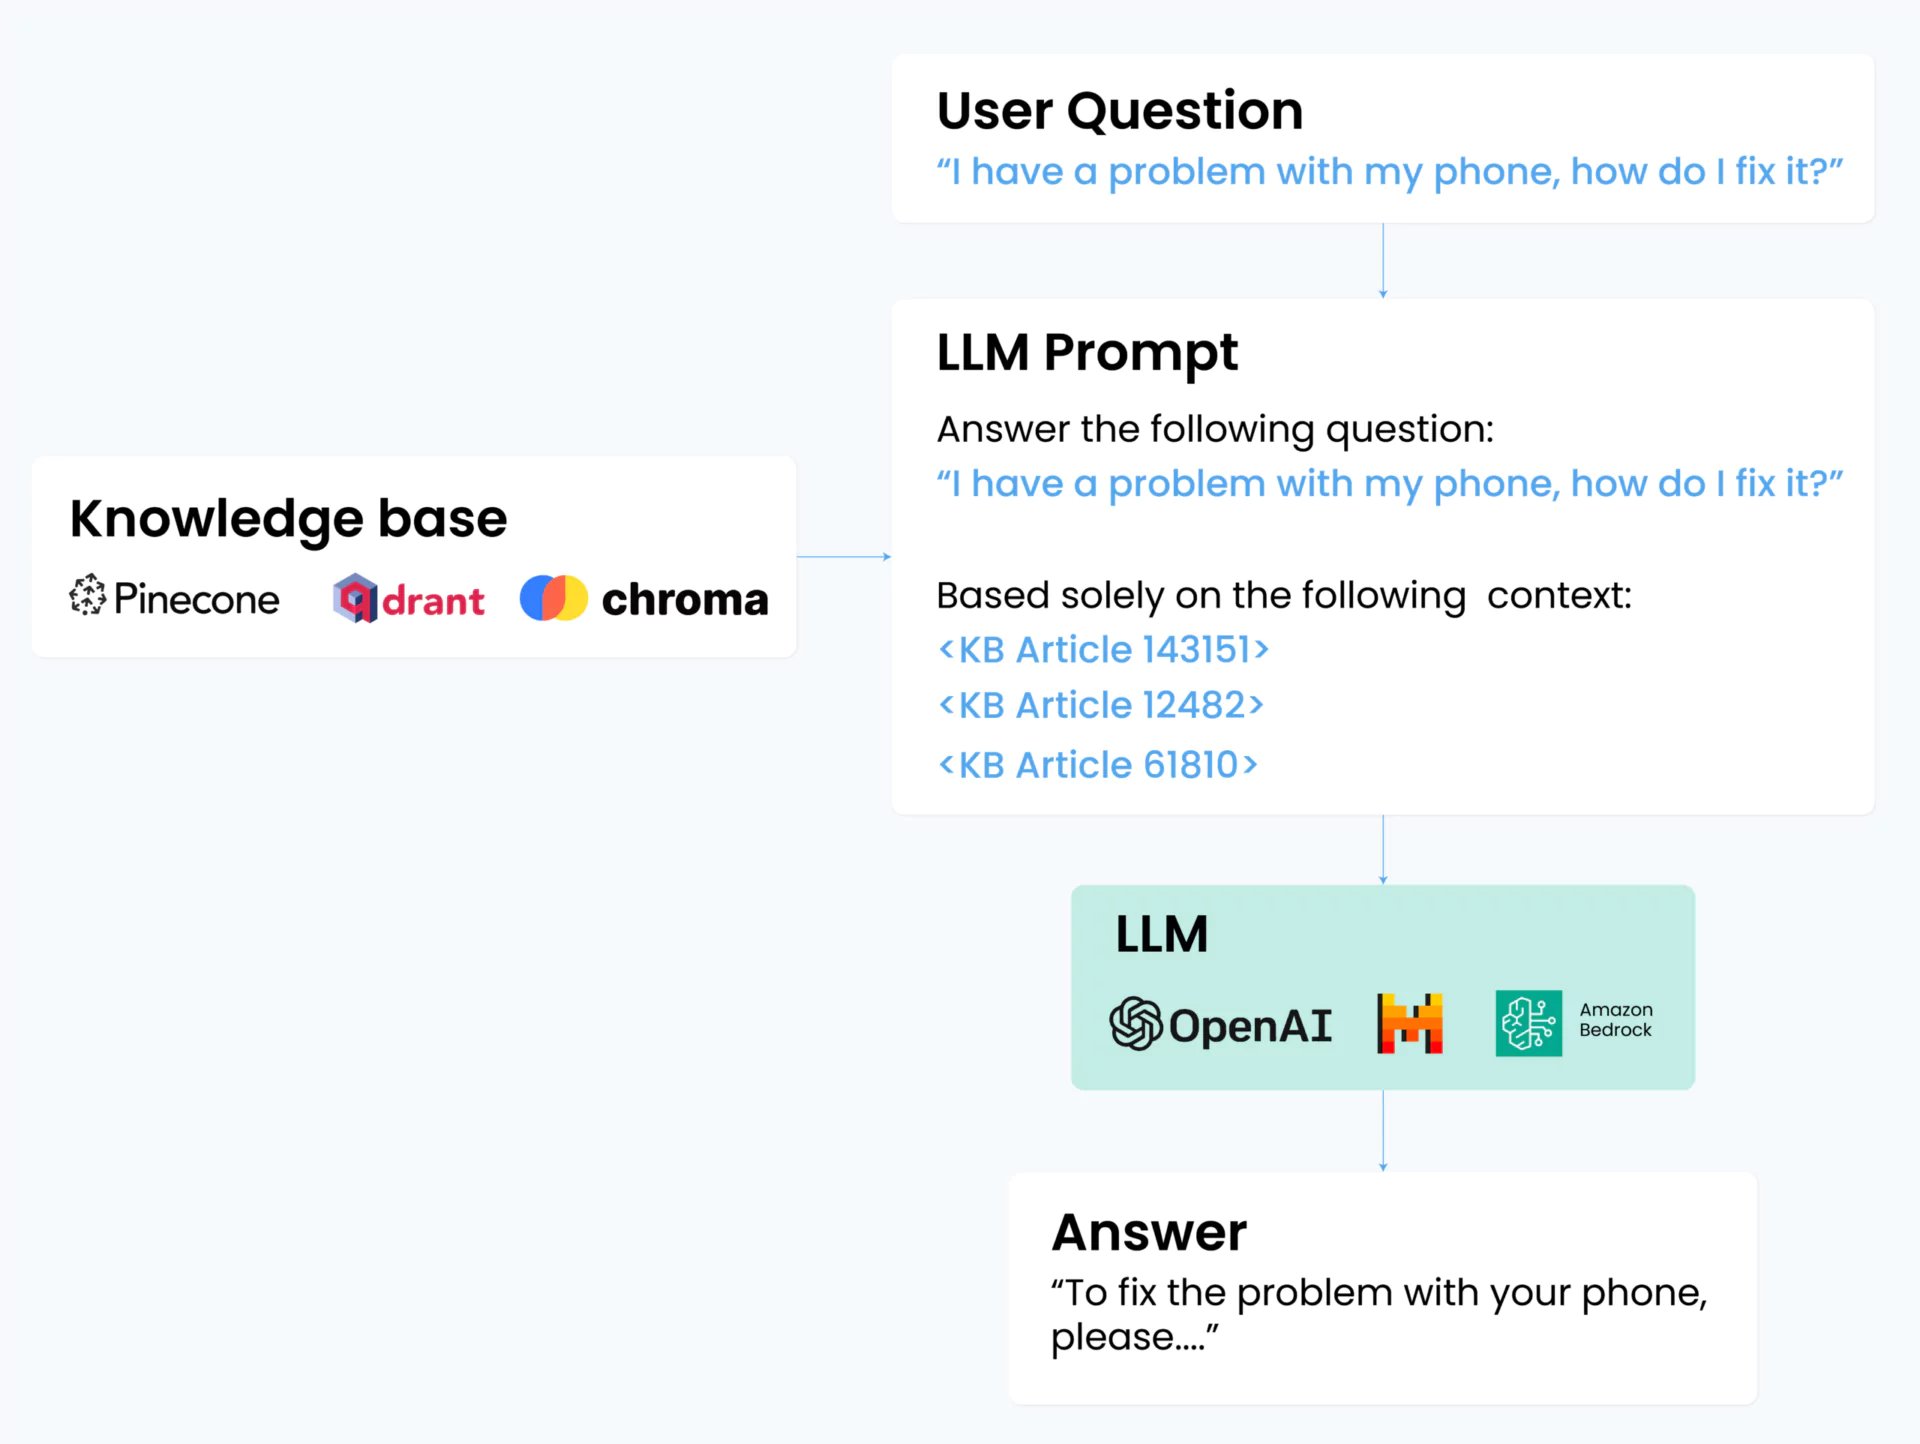Click the chroma wordmark text
The height and width of the screenshot is (1444, 1920).
685,599
